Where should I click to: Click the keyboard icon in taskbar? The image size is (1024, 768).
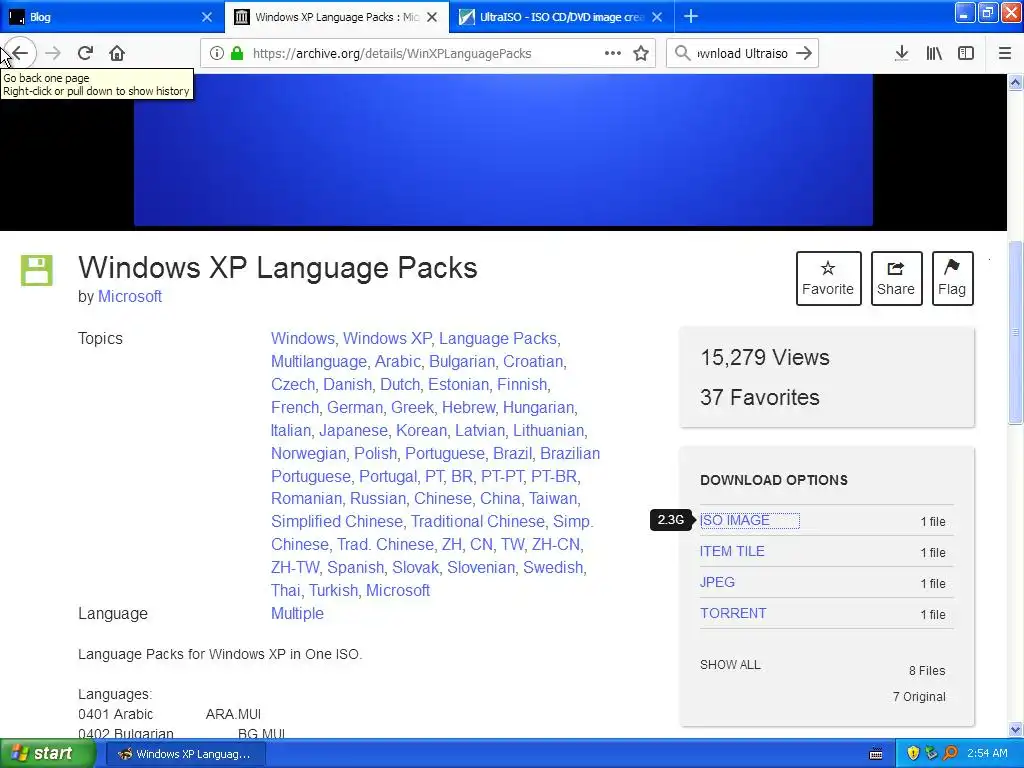pyautogui.click(x=876, y=754)
